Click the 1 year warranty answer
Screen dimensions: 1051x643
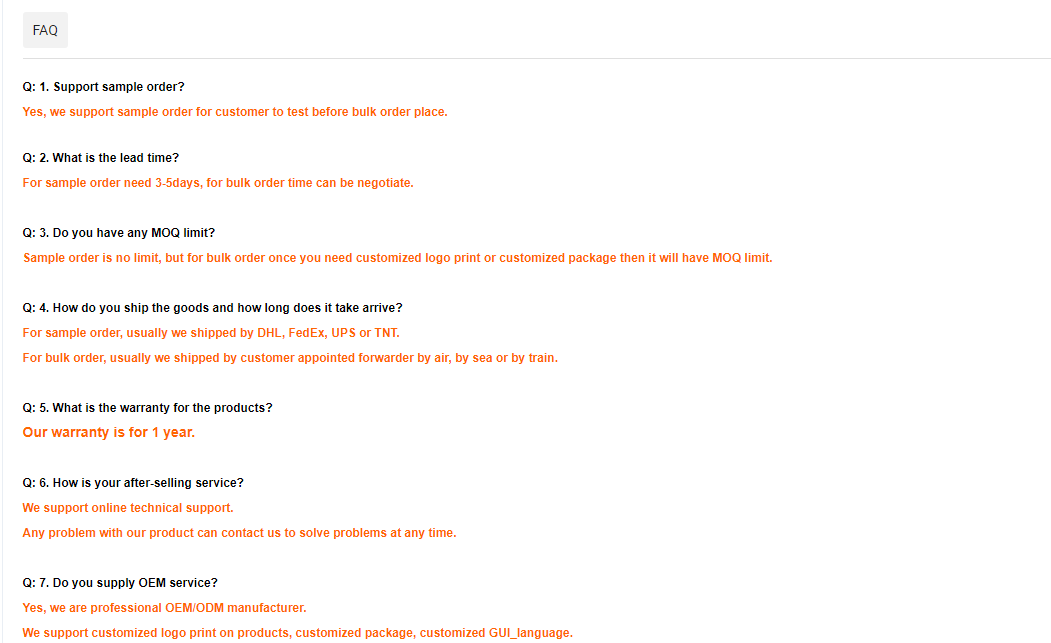109,432
